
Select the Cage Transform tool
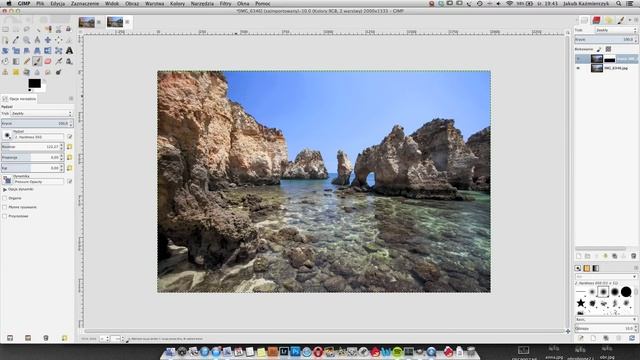[x=58, y=51]
